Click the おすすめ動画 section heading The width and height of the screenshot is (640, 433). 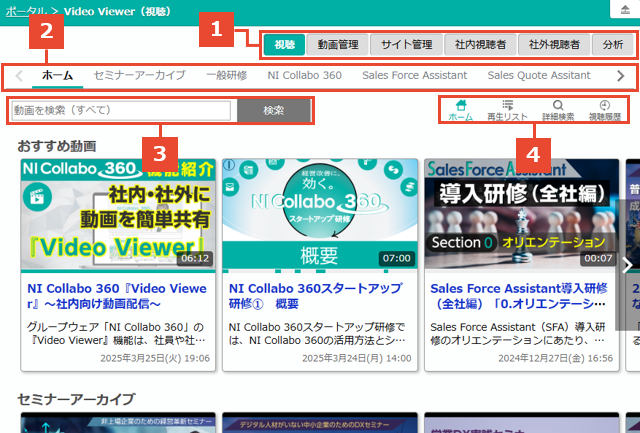57,146
